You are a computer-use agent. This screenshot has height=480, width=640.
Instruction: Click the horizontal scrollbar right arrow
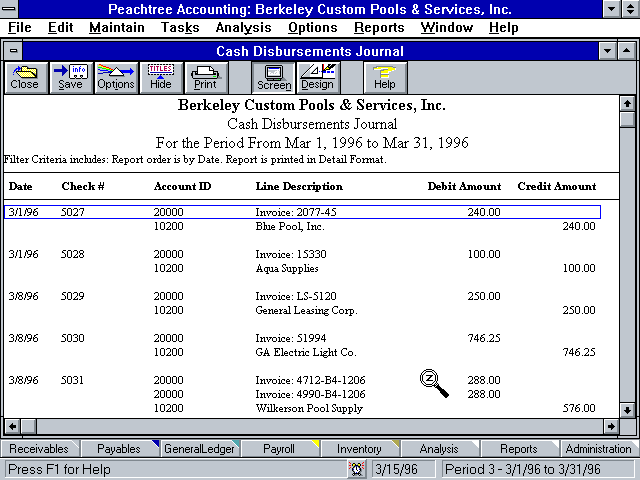coord(611,427)
